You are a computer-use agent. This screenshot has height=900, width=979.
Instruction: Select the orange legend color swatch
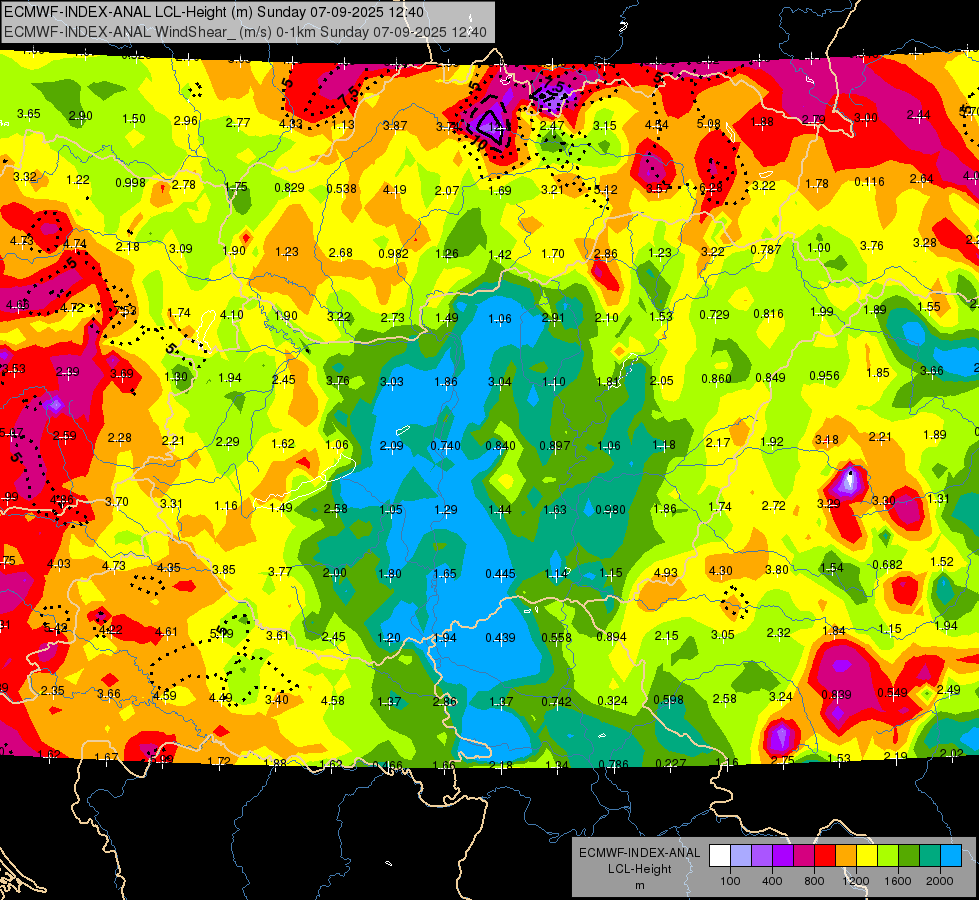[x=846, y=856]
